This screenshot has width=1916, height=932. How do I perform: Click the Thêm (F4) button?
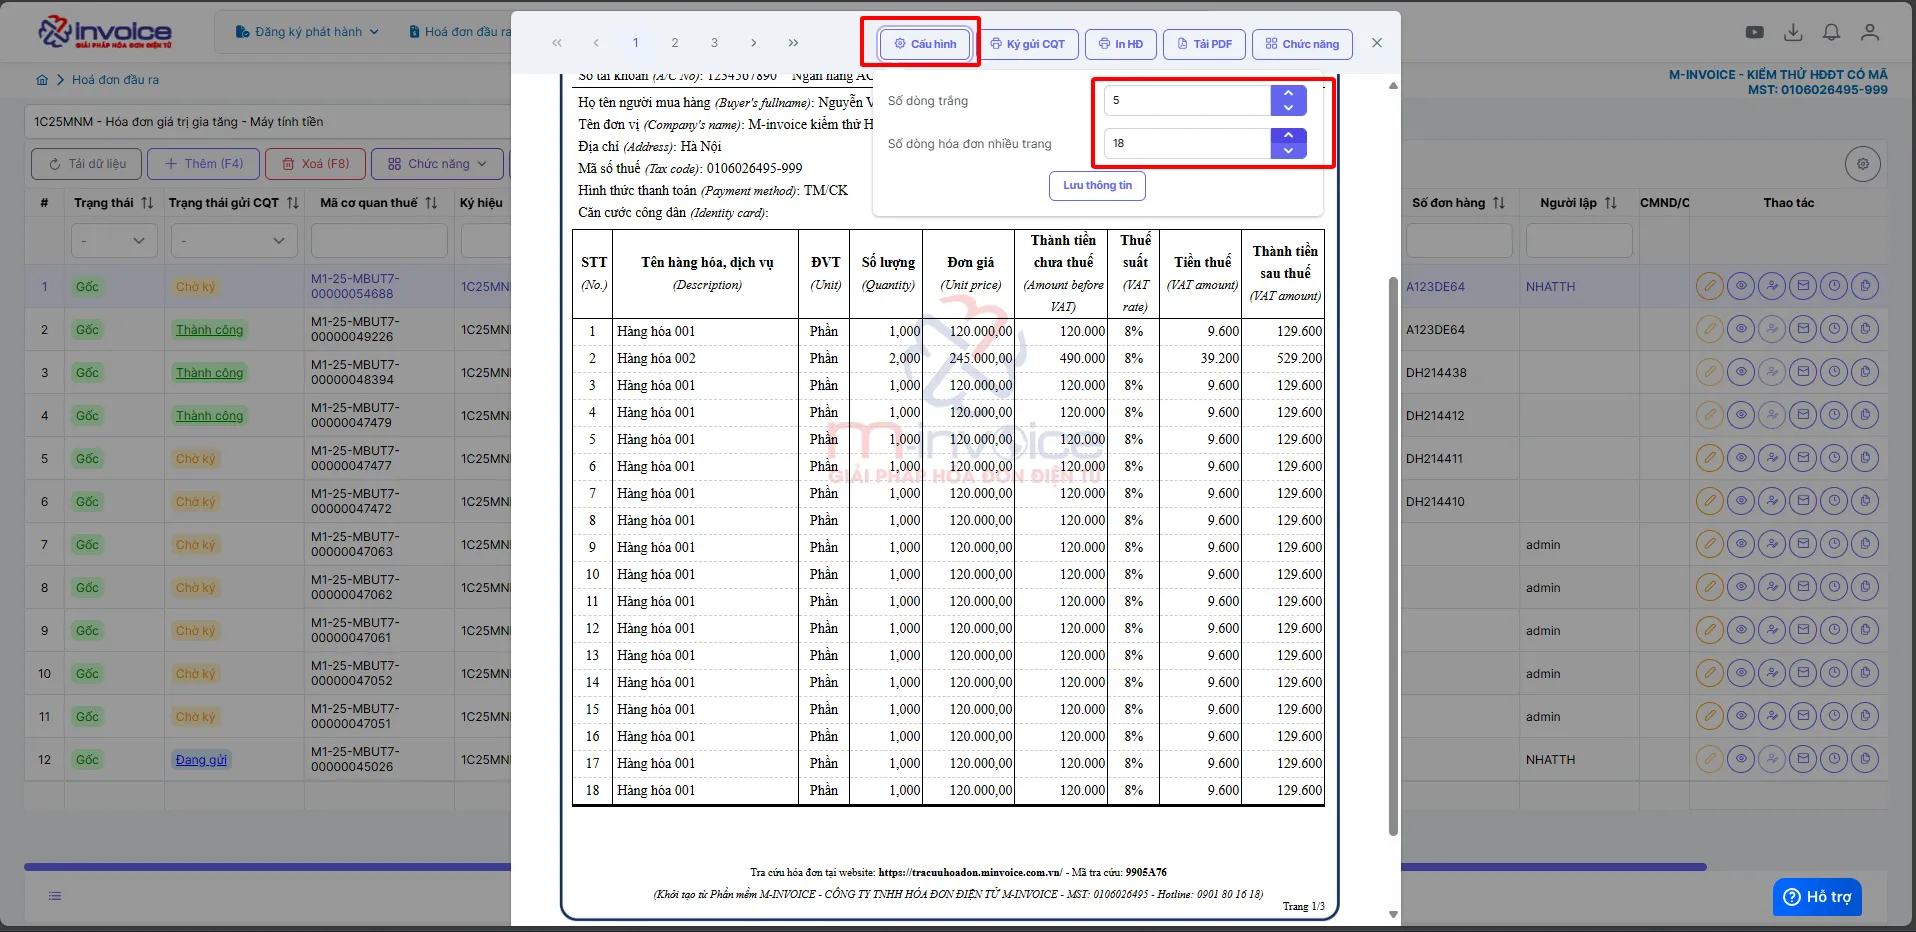pyautogui.click(x=203, y=164)
